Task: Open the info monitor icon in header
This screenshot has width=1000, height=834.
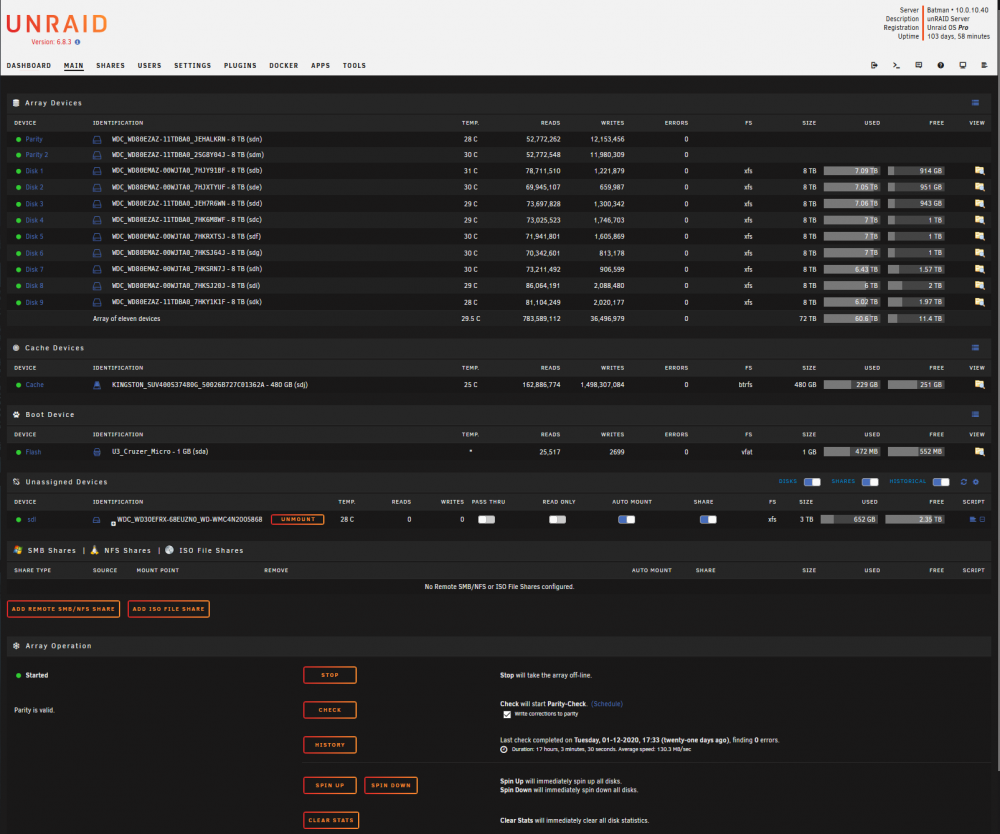Action: click(963, 65)
